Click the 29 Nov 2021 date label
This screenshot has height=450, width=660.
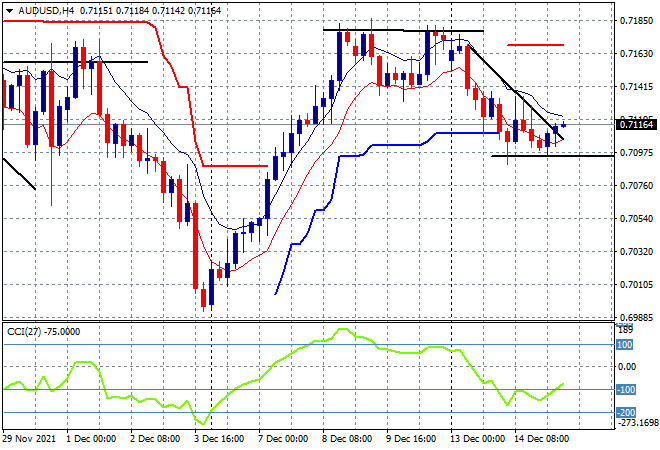coord(29,439)
